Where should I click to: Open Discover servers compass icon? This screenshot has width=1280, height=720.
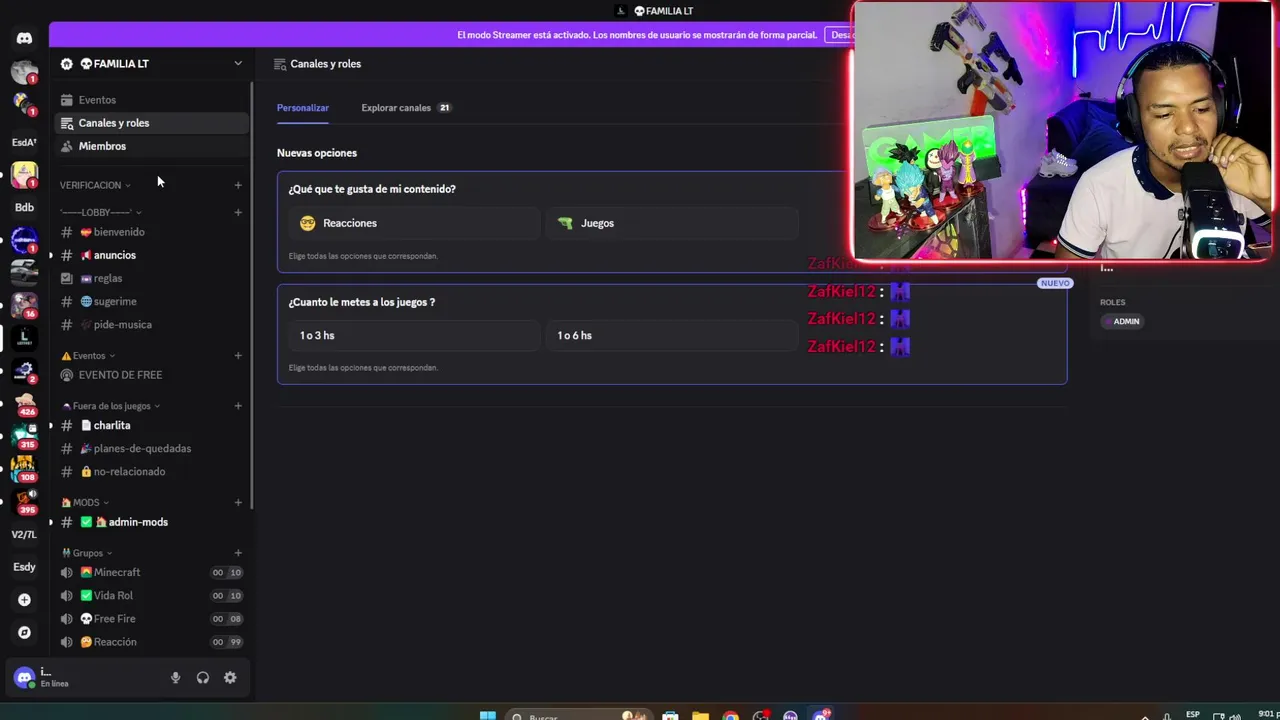point(24,632)
